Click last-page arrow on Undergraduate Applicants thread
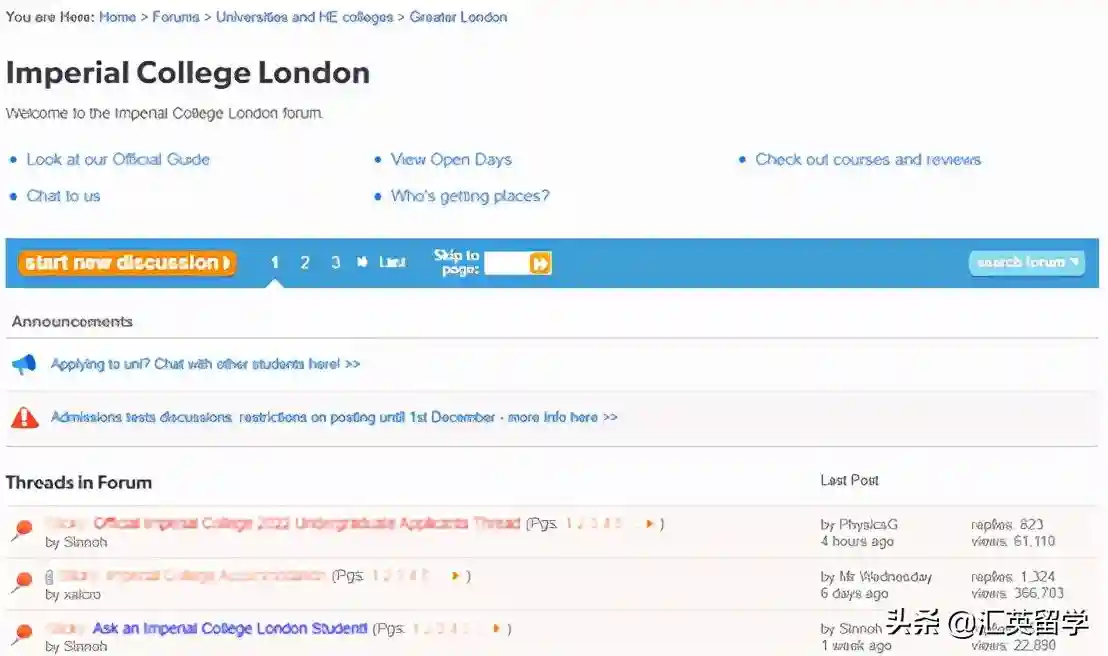The height and width of the screenshot is (656, 1108). 649,524
